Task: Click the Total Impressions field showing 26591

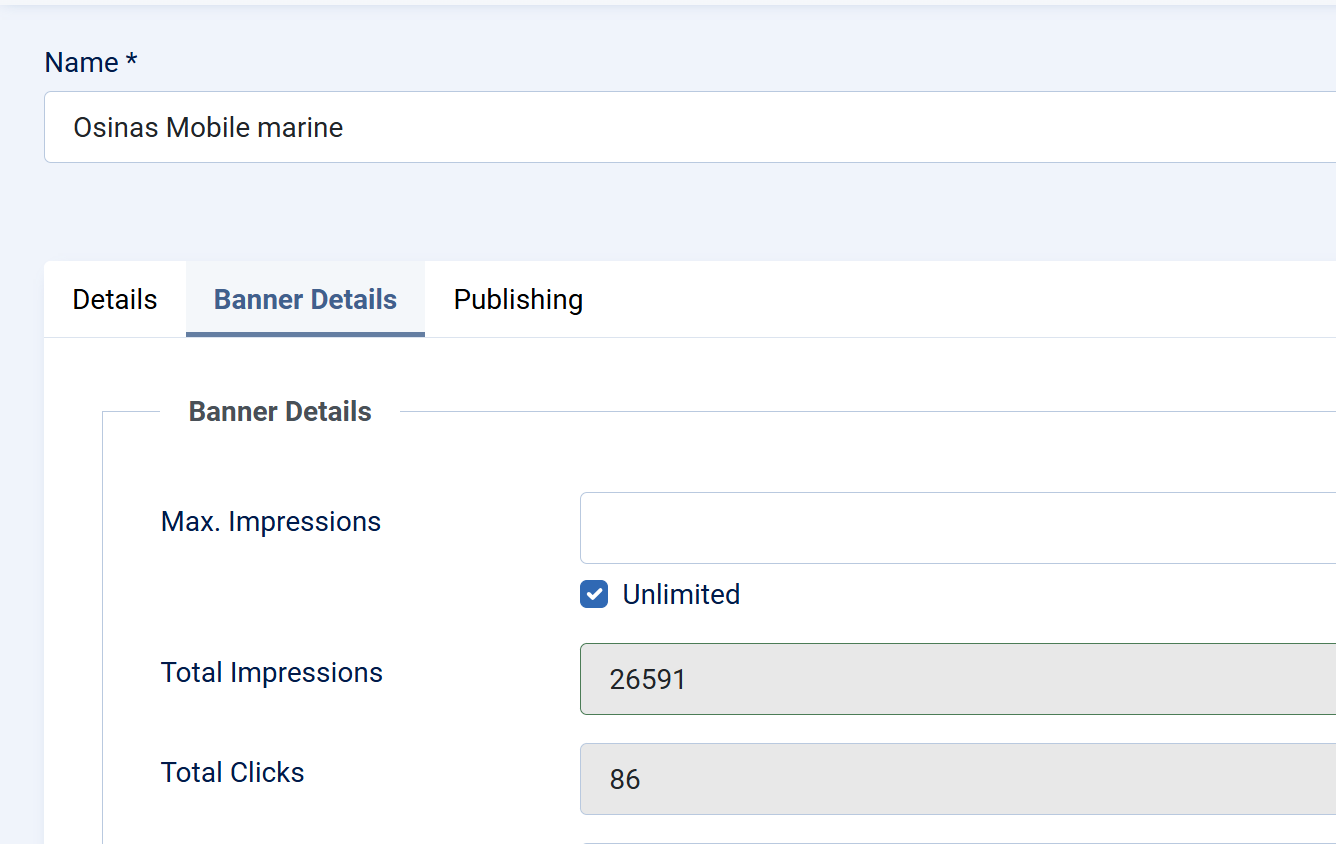Action: coord(958,679)
